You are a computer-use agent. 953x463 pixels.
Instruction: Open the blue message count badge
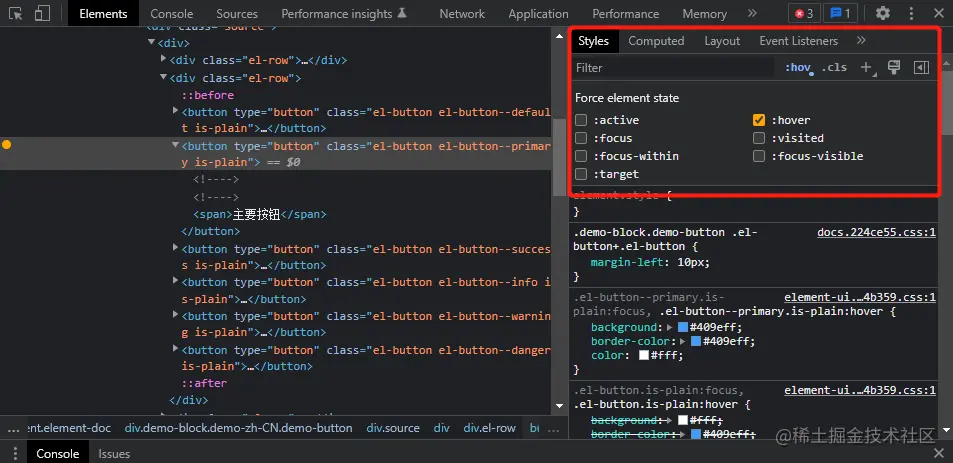pos(840,13)
